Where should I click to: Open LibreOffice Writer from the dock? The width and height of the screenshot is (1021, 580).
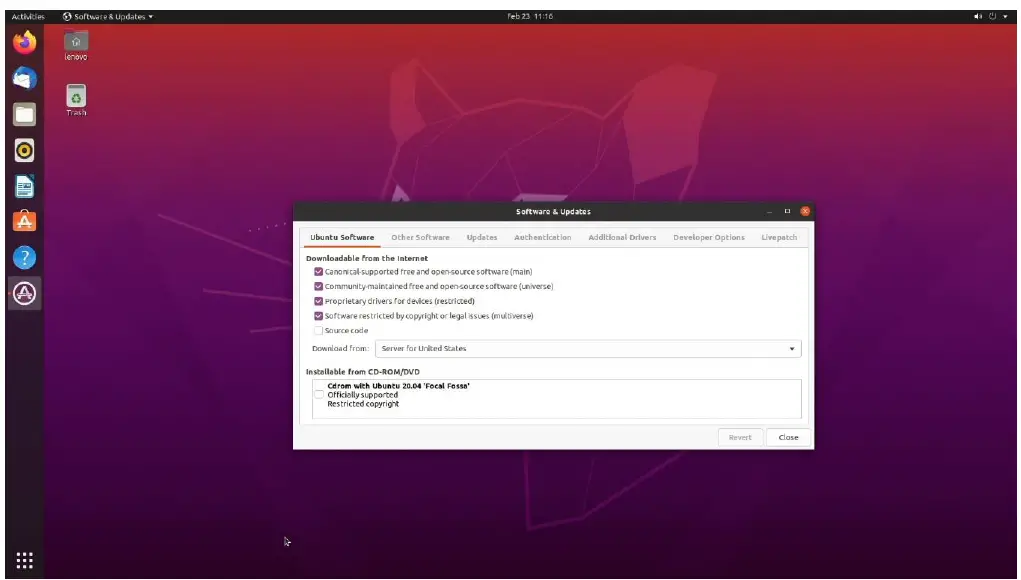point(24,187)
